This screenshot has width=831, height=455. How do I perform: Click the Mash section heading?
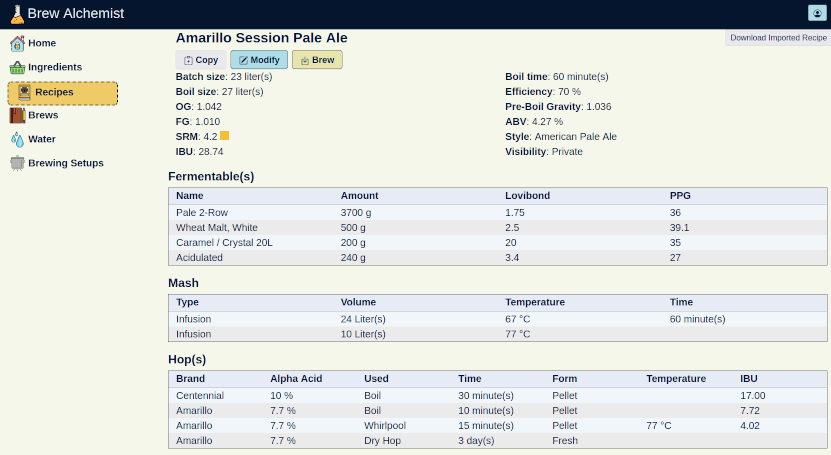click(x=183, y=283)
